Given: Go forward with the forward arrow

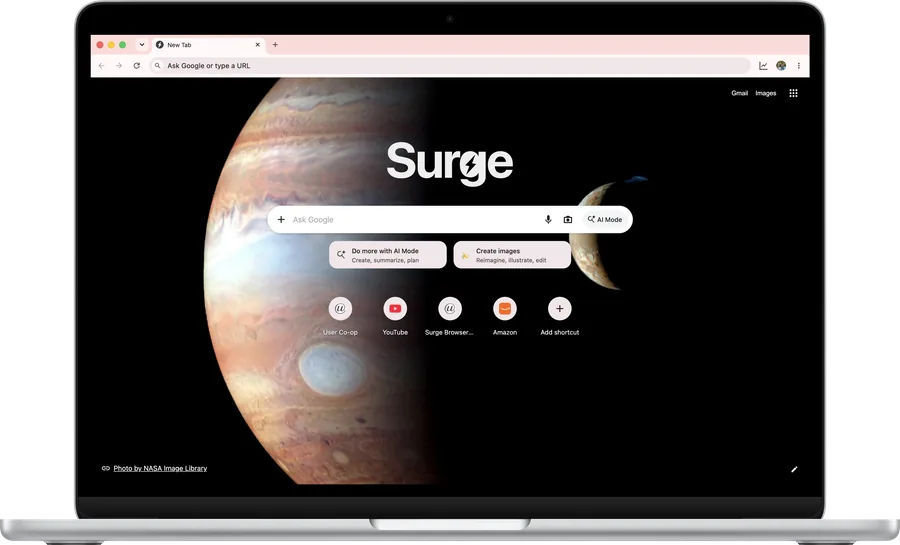Looking at the screenshot, I should click(119, 66).
